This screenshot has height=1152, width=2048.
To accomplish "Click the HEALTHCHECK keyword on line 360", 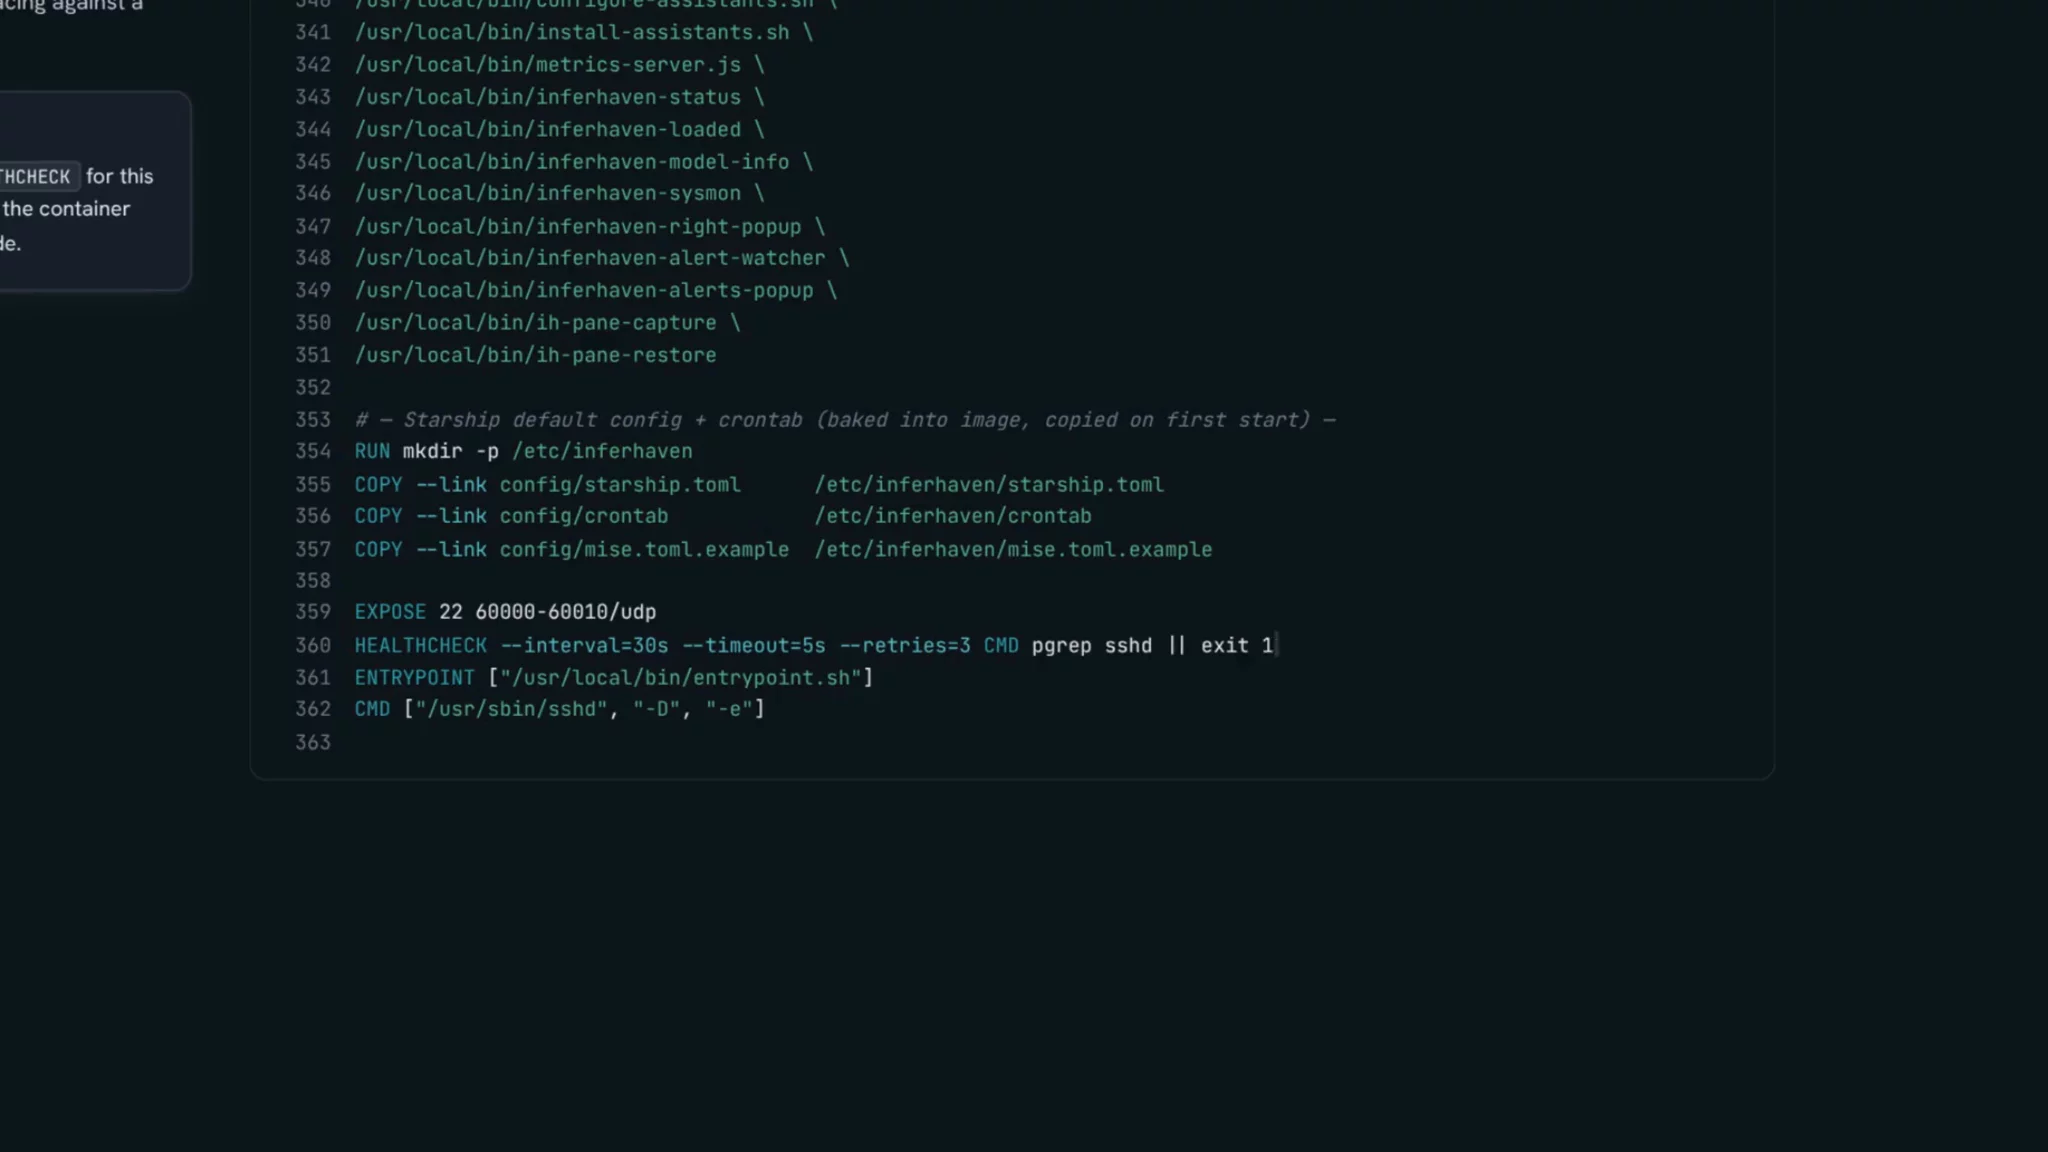I will coord(421,646).
